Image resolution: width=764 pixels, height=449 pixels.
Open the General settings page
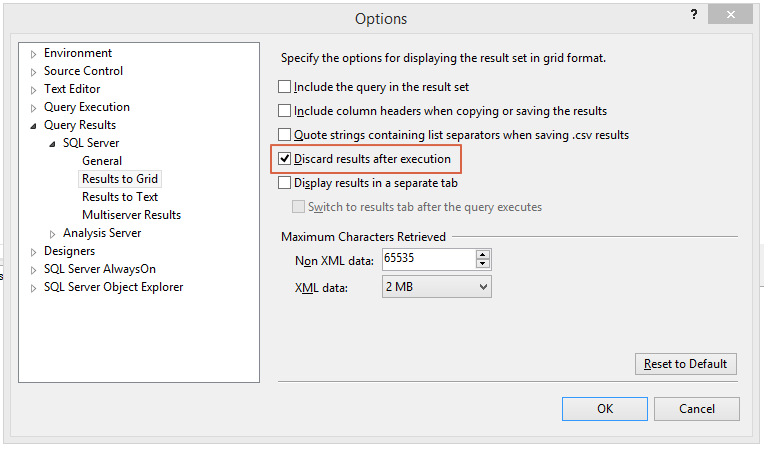point(102,161)
